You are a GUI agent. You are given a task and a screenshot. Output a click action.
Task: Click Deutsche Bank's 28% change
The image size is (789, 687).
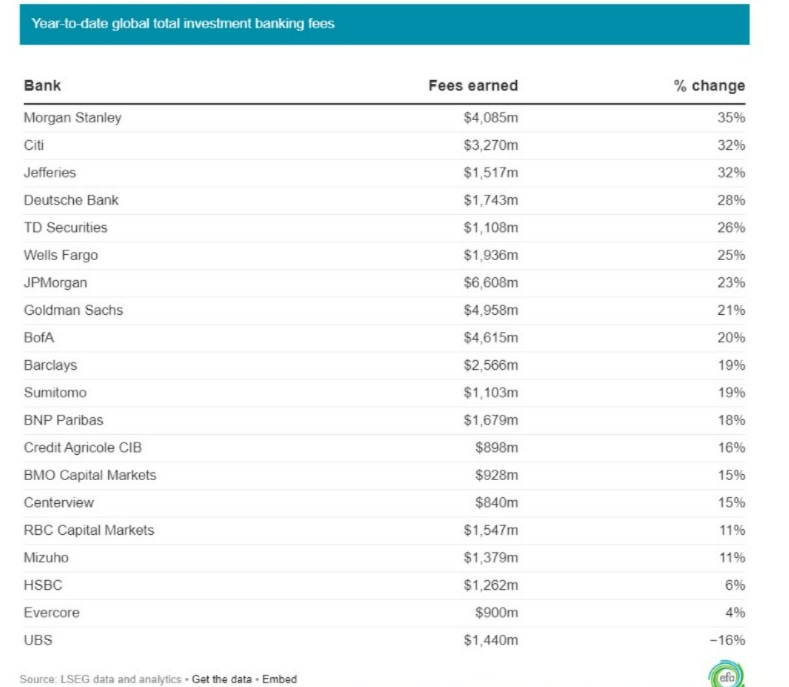pos(731,200)
